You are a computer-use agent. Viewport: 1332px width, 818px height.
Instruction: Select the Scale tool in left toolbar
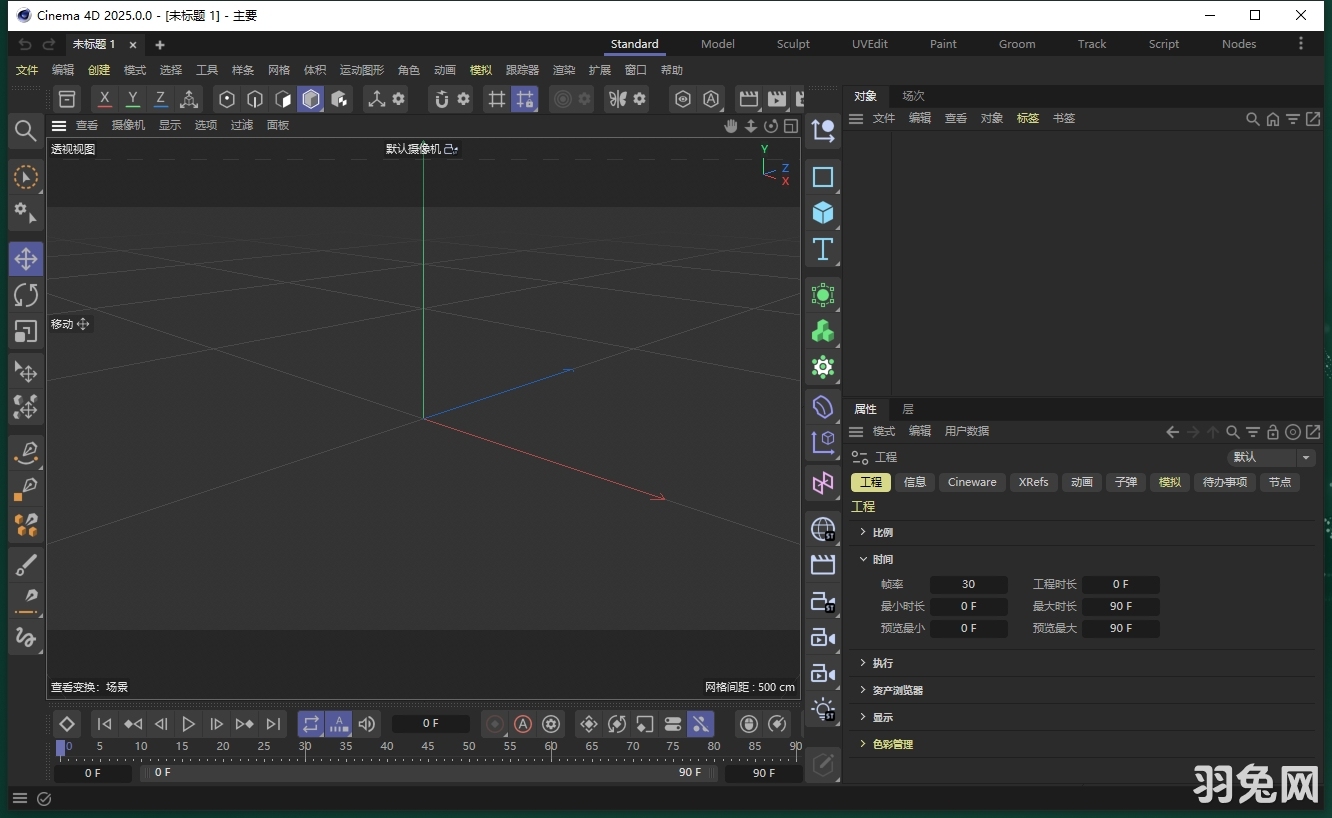[26, 331]
